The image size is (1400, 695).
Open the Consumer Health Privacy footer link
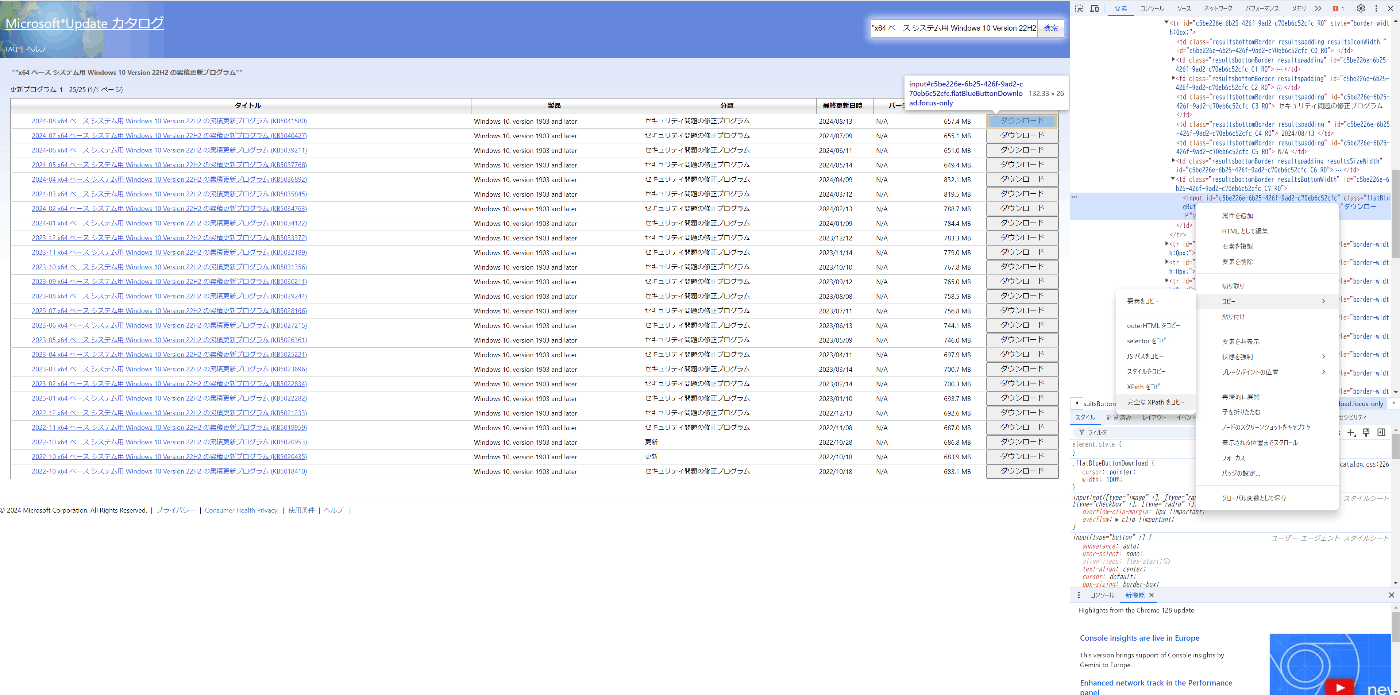tap(241, 510)
